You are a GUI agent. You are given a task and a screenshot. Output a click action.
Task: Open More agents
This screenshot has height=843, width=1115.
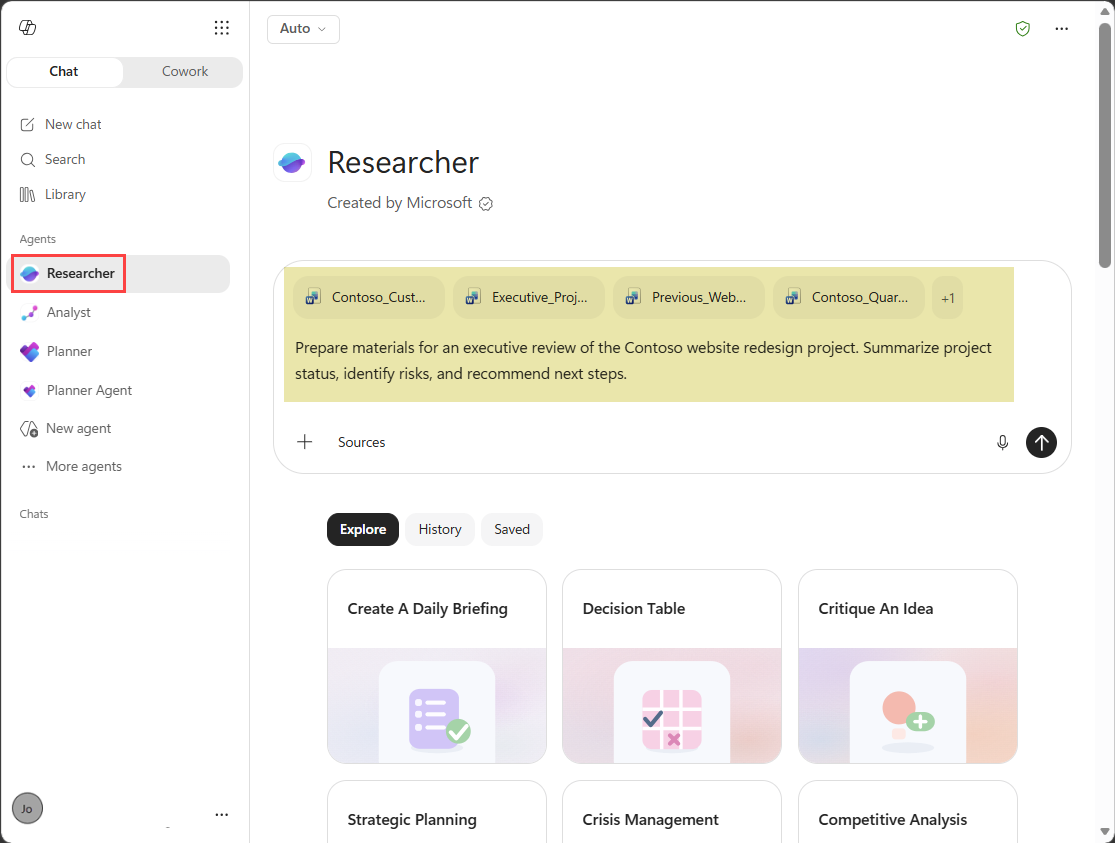71,467
